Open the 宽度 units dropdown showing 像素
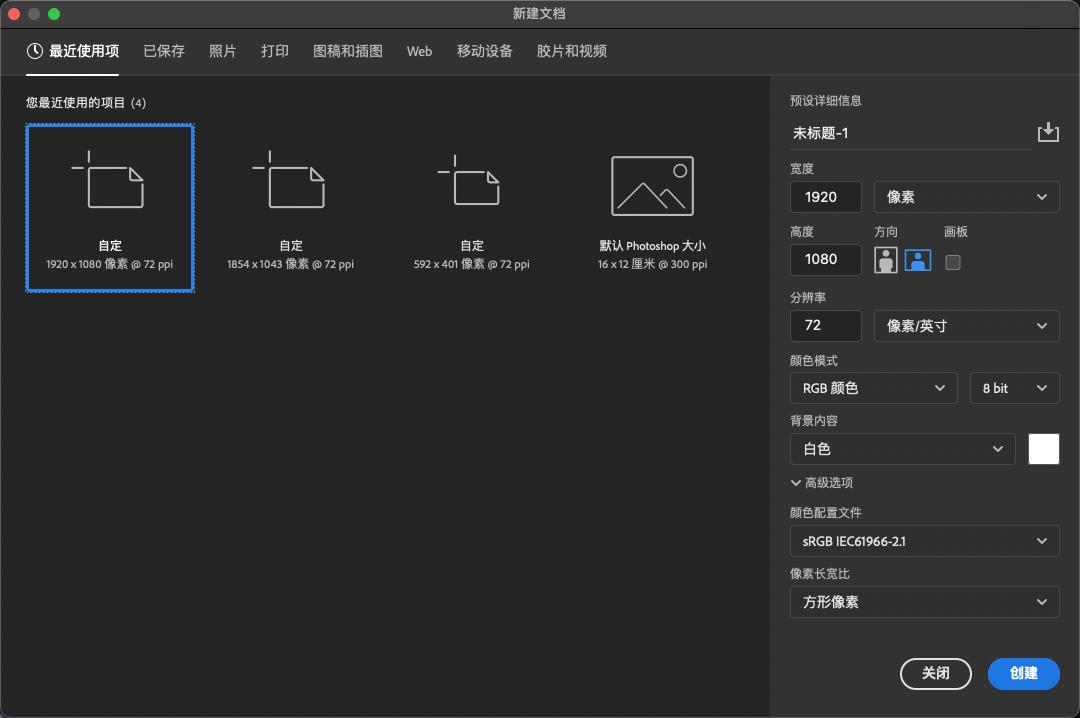The height and width of the screenshot is (718, 1080). coord(966,197)
